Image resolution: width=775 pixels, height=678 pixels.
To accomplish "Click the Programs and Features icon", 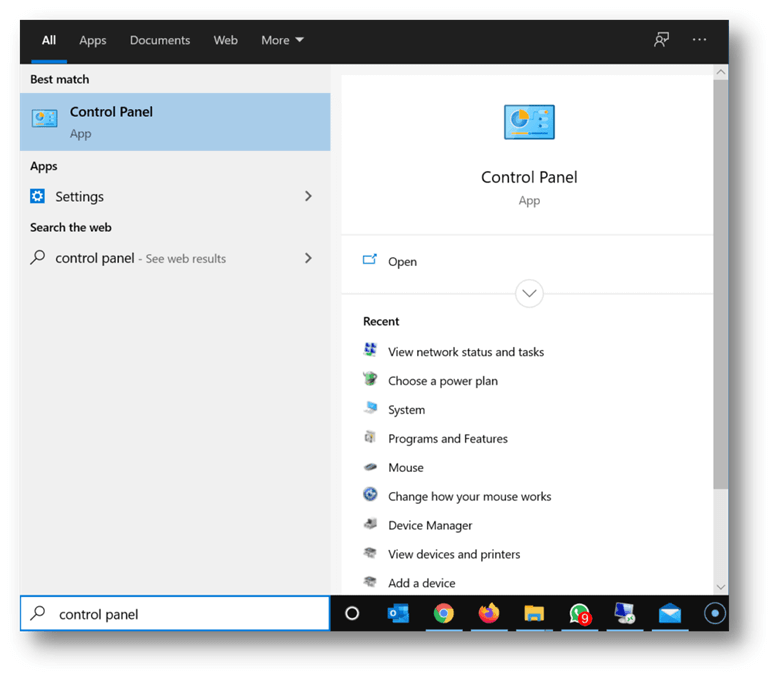I will click(x=370, y=437).
